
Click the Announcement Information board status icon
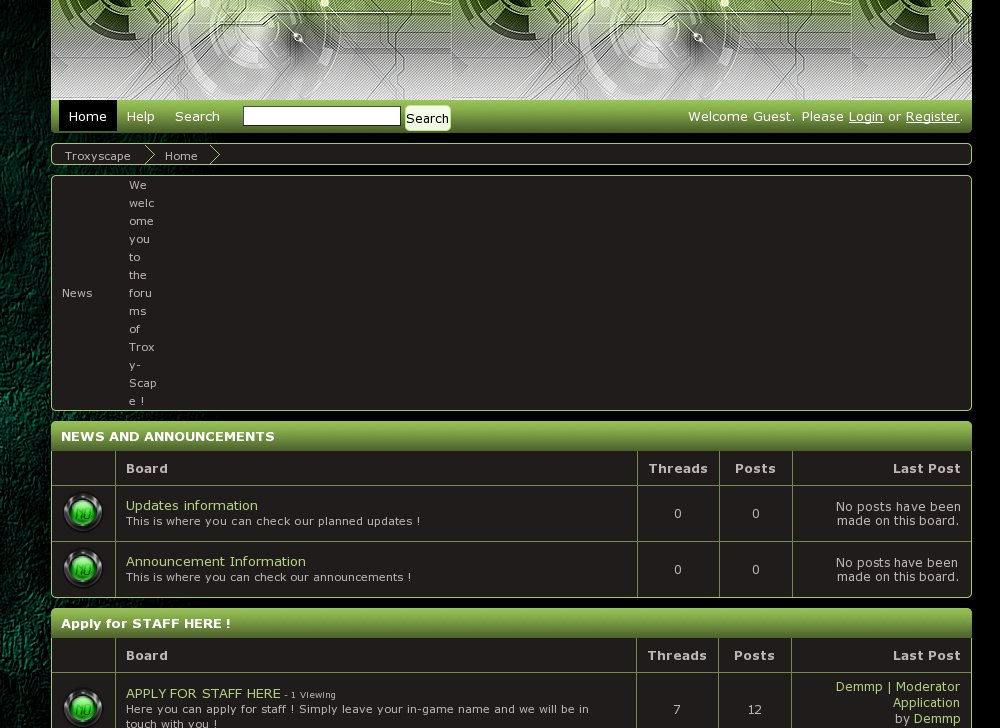(x=83, y=569)
